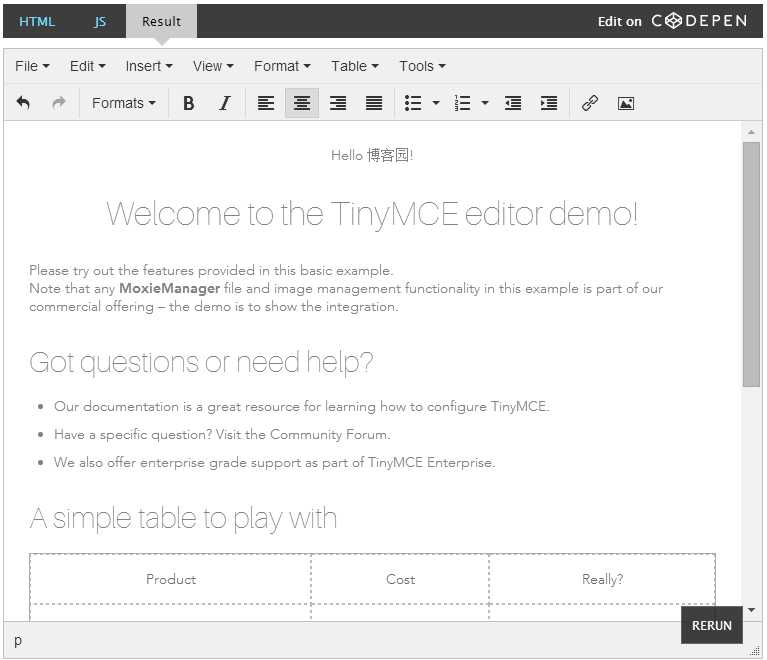Insert an image
This screenshot has height=660, width=767.
(x=626, y=103)
